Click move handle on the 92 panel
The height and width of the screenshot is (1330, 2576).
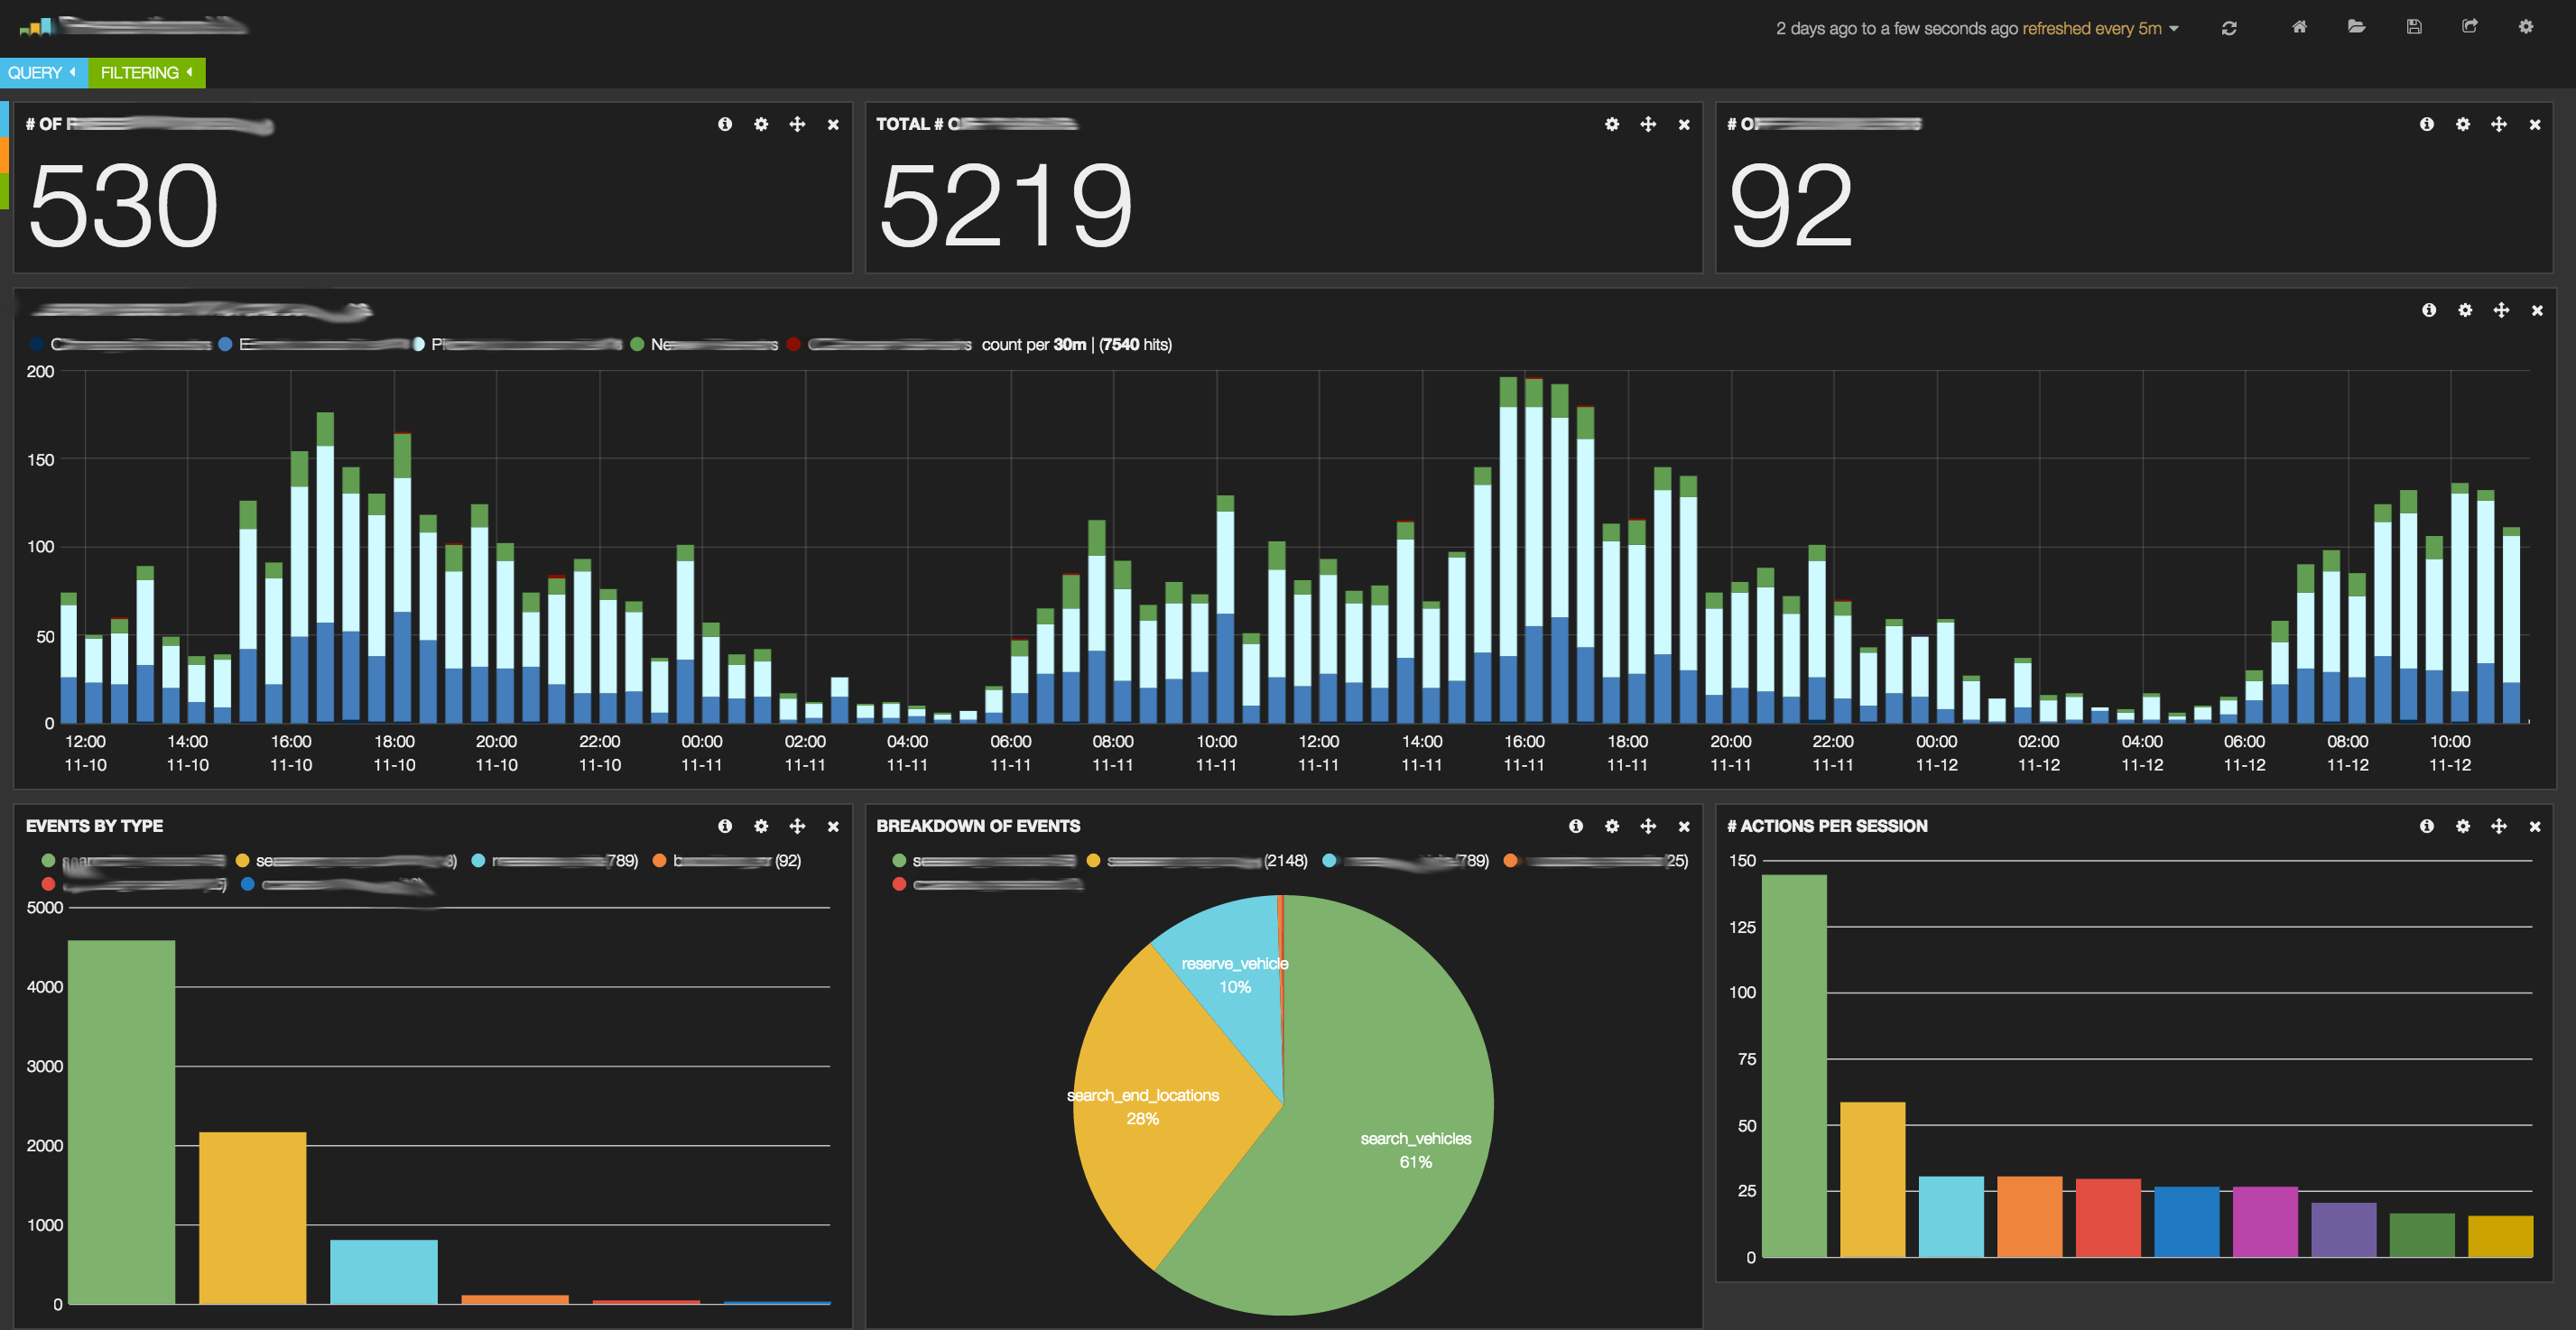2499,124
